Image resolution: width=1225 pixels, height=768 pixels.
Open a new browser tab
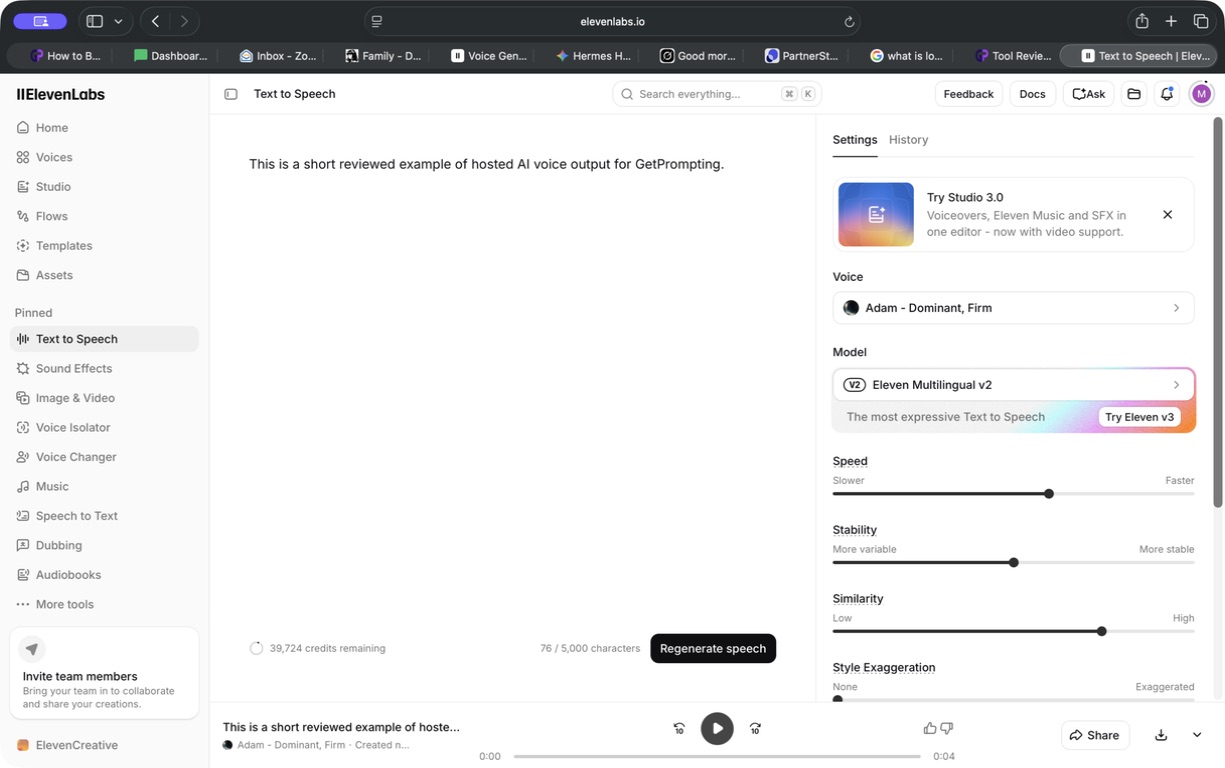coord(1171,21)
